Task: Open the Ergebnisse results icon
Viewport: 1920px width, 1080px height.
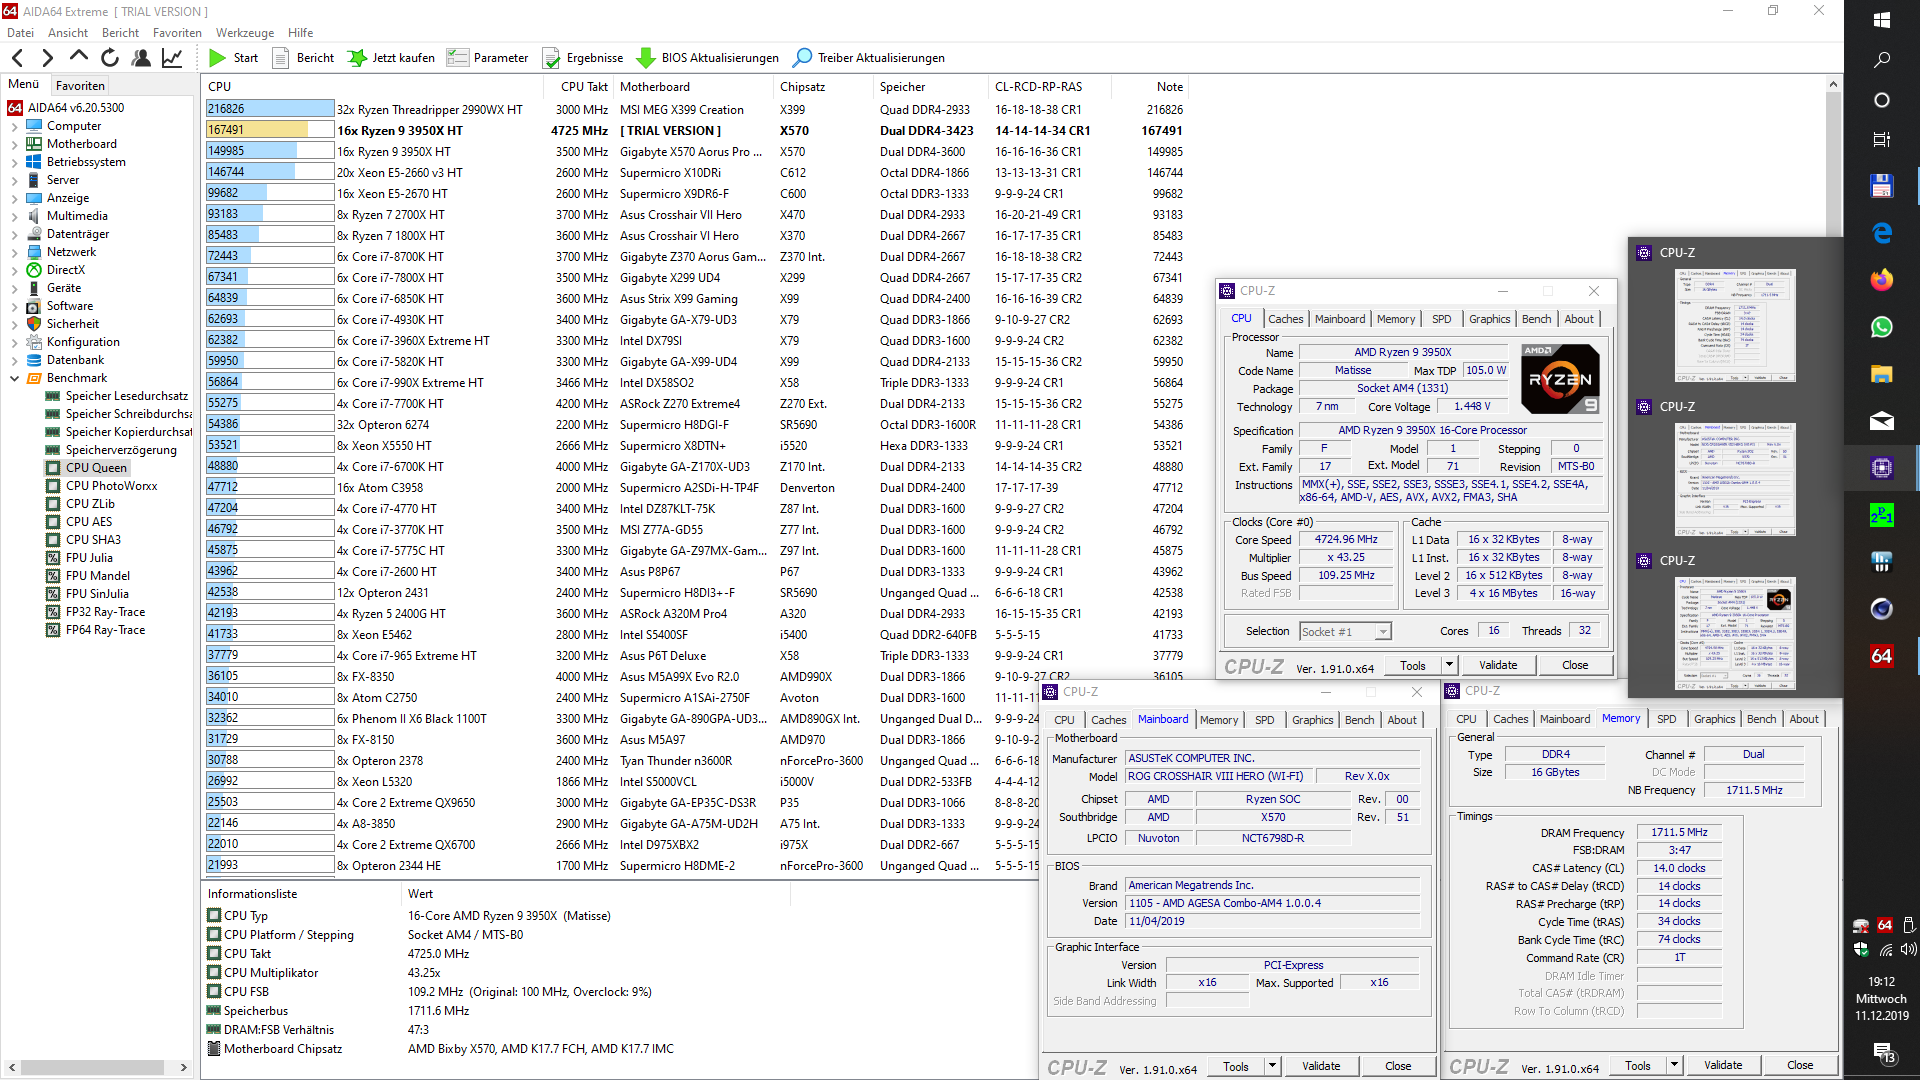Action: click(x=551, y=58)
